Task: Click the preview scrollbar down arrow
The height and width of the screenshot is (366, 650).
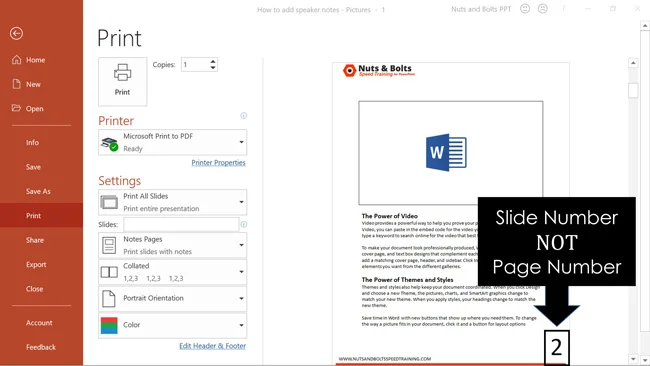Action: tap(633, 359)
